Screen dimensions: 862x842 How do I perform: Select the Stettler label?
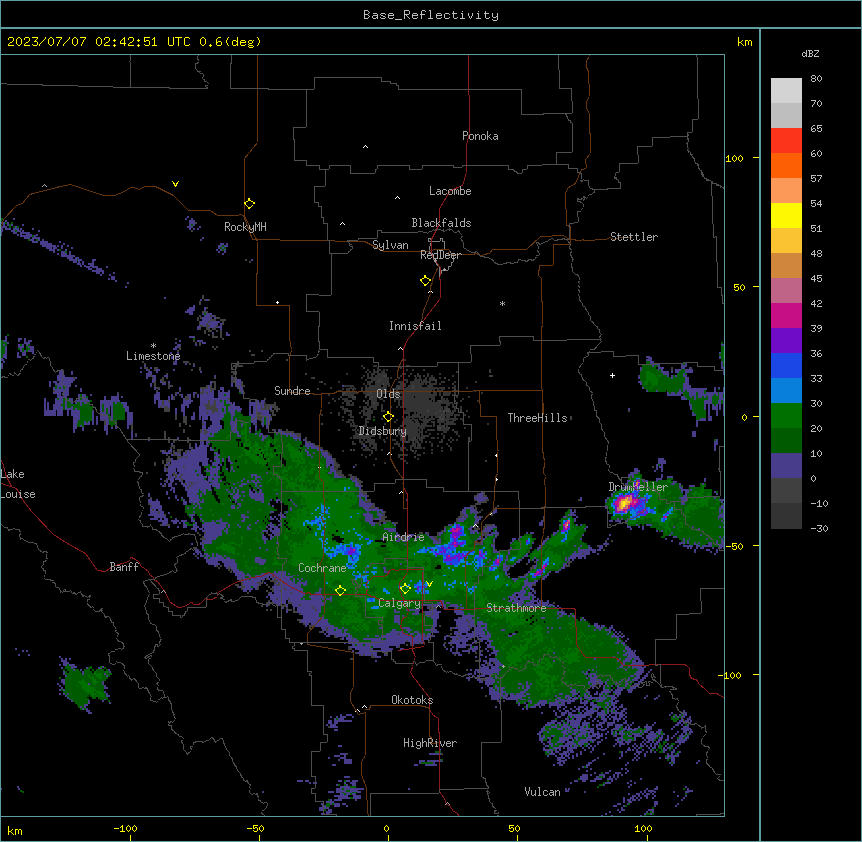pyautogui.click(x=633, y=237)
